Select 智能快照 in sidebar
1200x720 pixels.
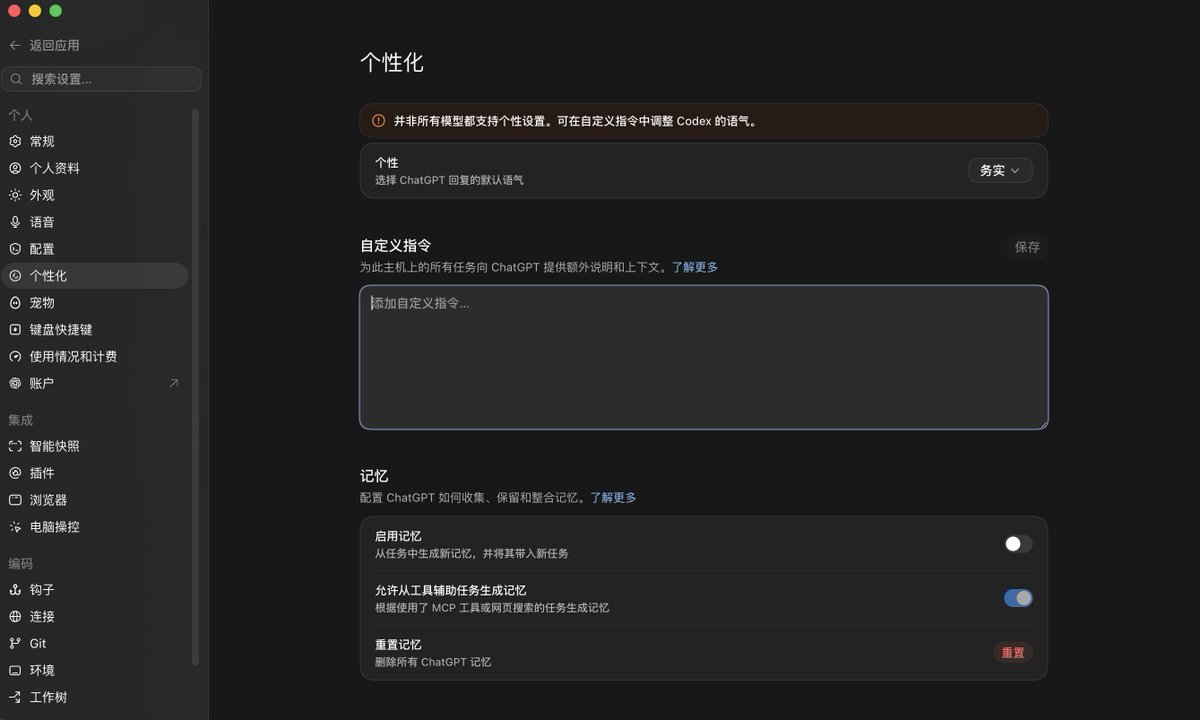(x=94, y=446)
